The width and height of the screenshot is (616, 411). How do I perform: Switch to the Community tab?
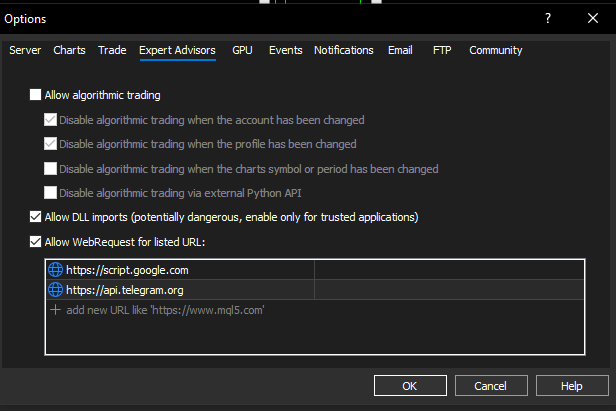[496, 50]
